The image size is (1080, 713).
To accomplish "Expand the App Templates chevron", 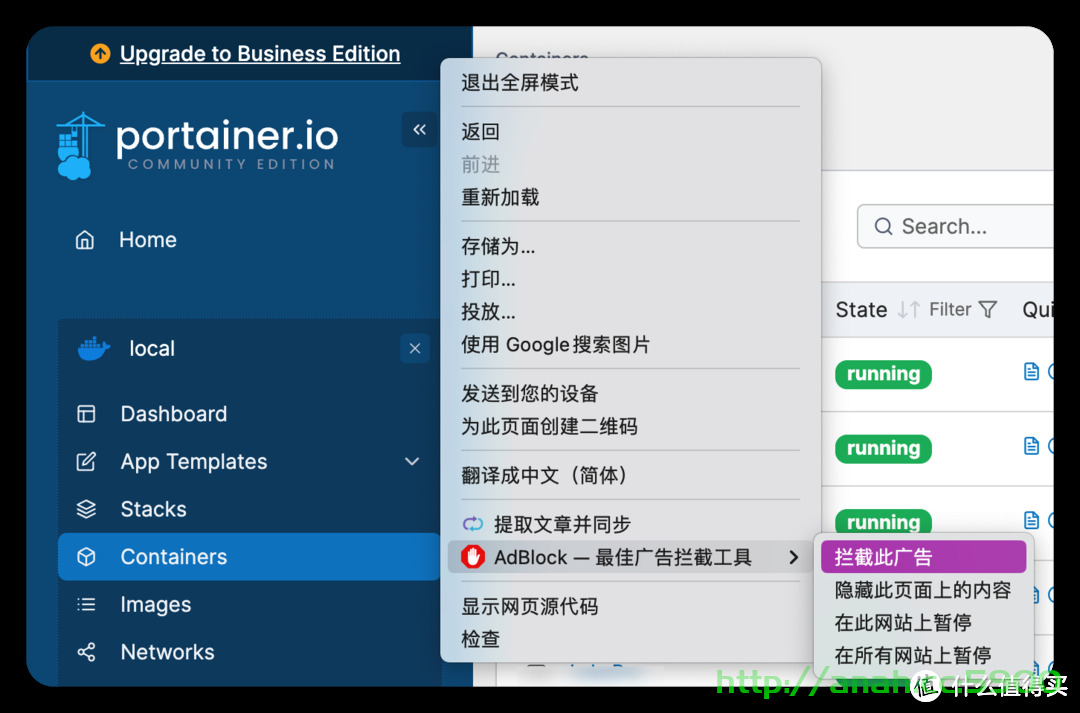I will pos(412,462).
